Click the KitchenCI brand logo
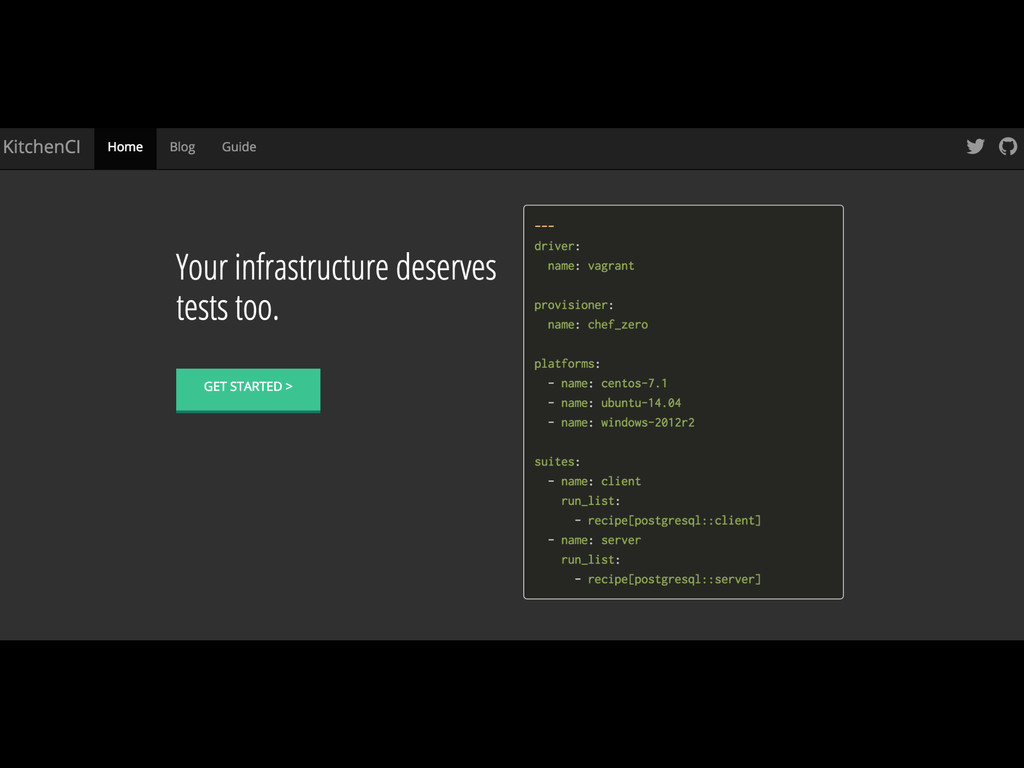This screenshot has height=768, width=1024. click(41, 147)
